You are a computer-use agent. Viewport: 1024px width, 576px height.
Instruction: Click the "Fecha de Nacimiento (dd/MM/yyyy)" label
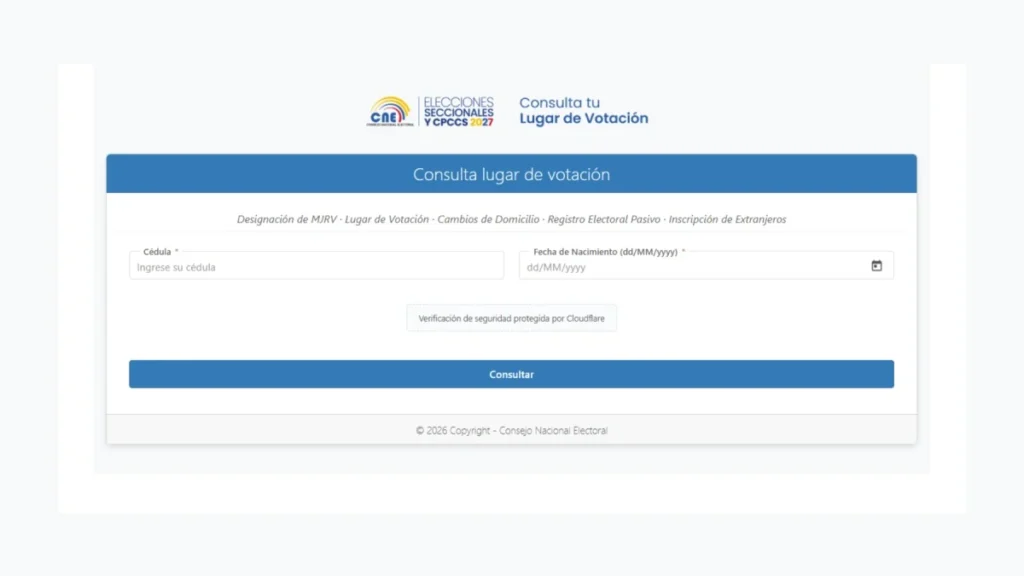pyautogui.click(x=605, y=251)
